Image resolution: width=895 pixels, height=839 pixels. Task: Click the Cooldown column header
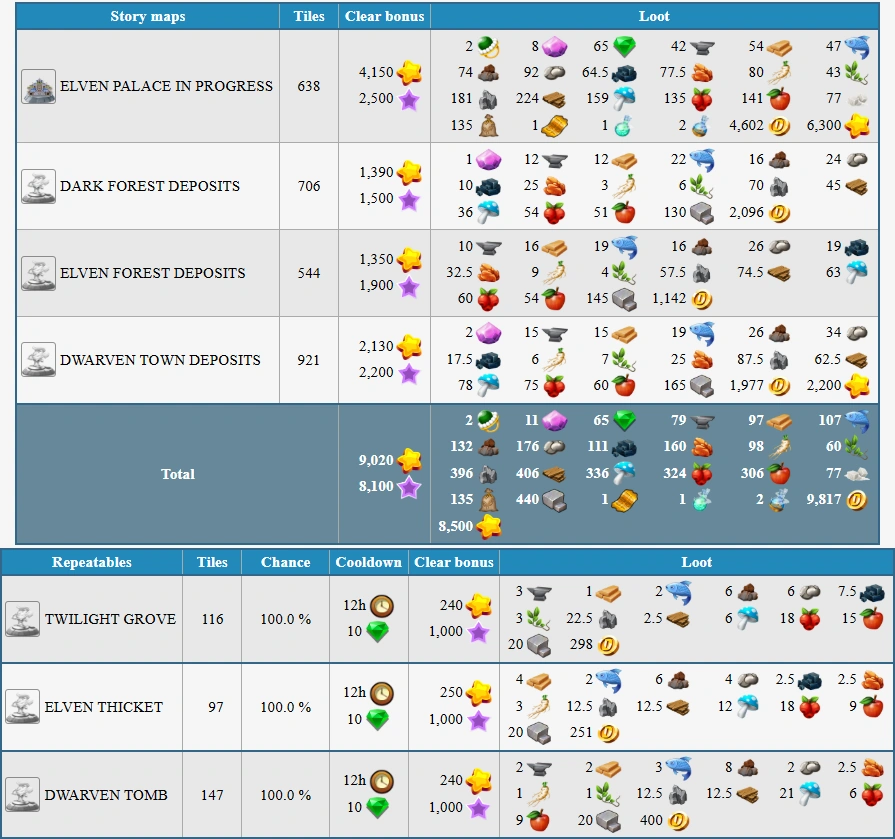369,562
